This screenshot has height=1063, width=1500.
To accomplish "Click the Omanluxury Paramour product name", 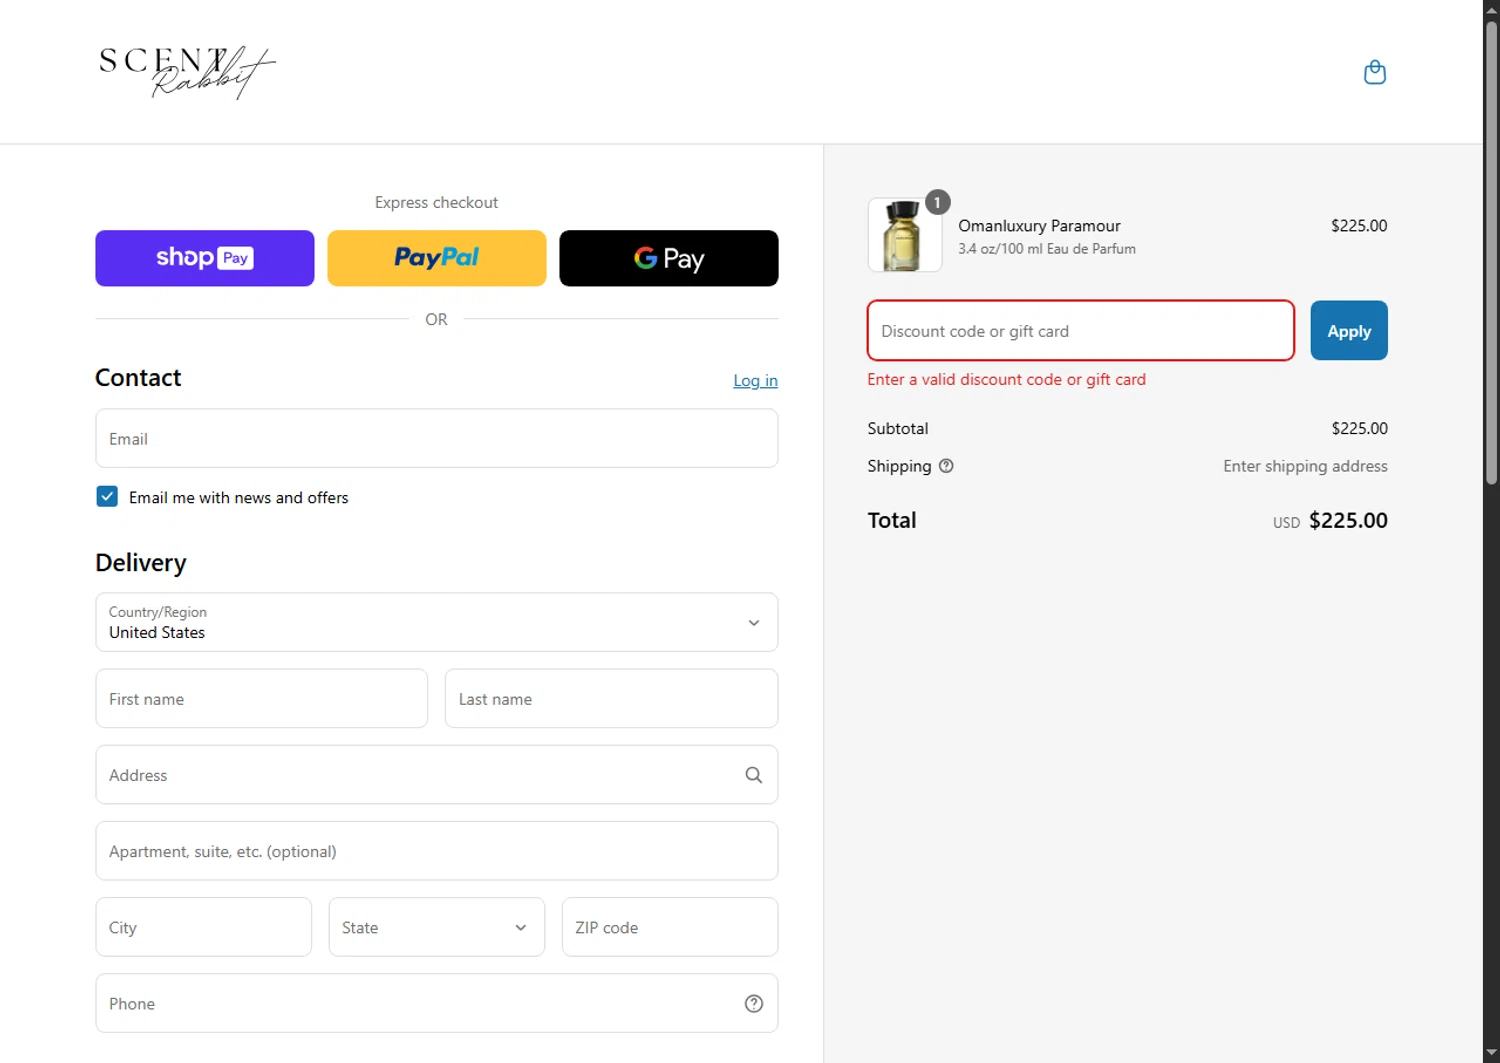I will tap(1039, 226).
